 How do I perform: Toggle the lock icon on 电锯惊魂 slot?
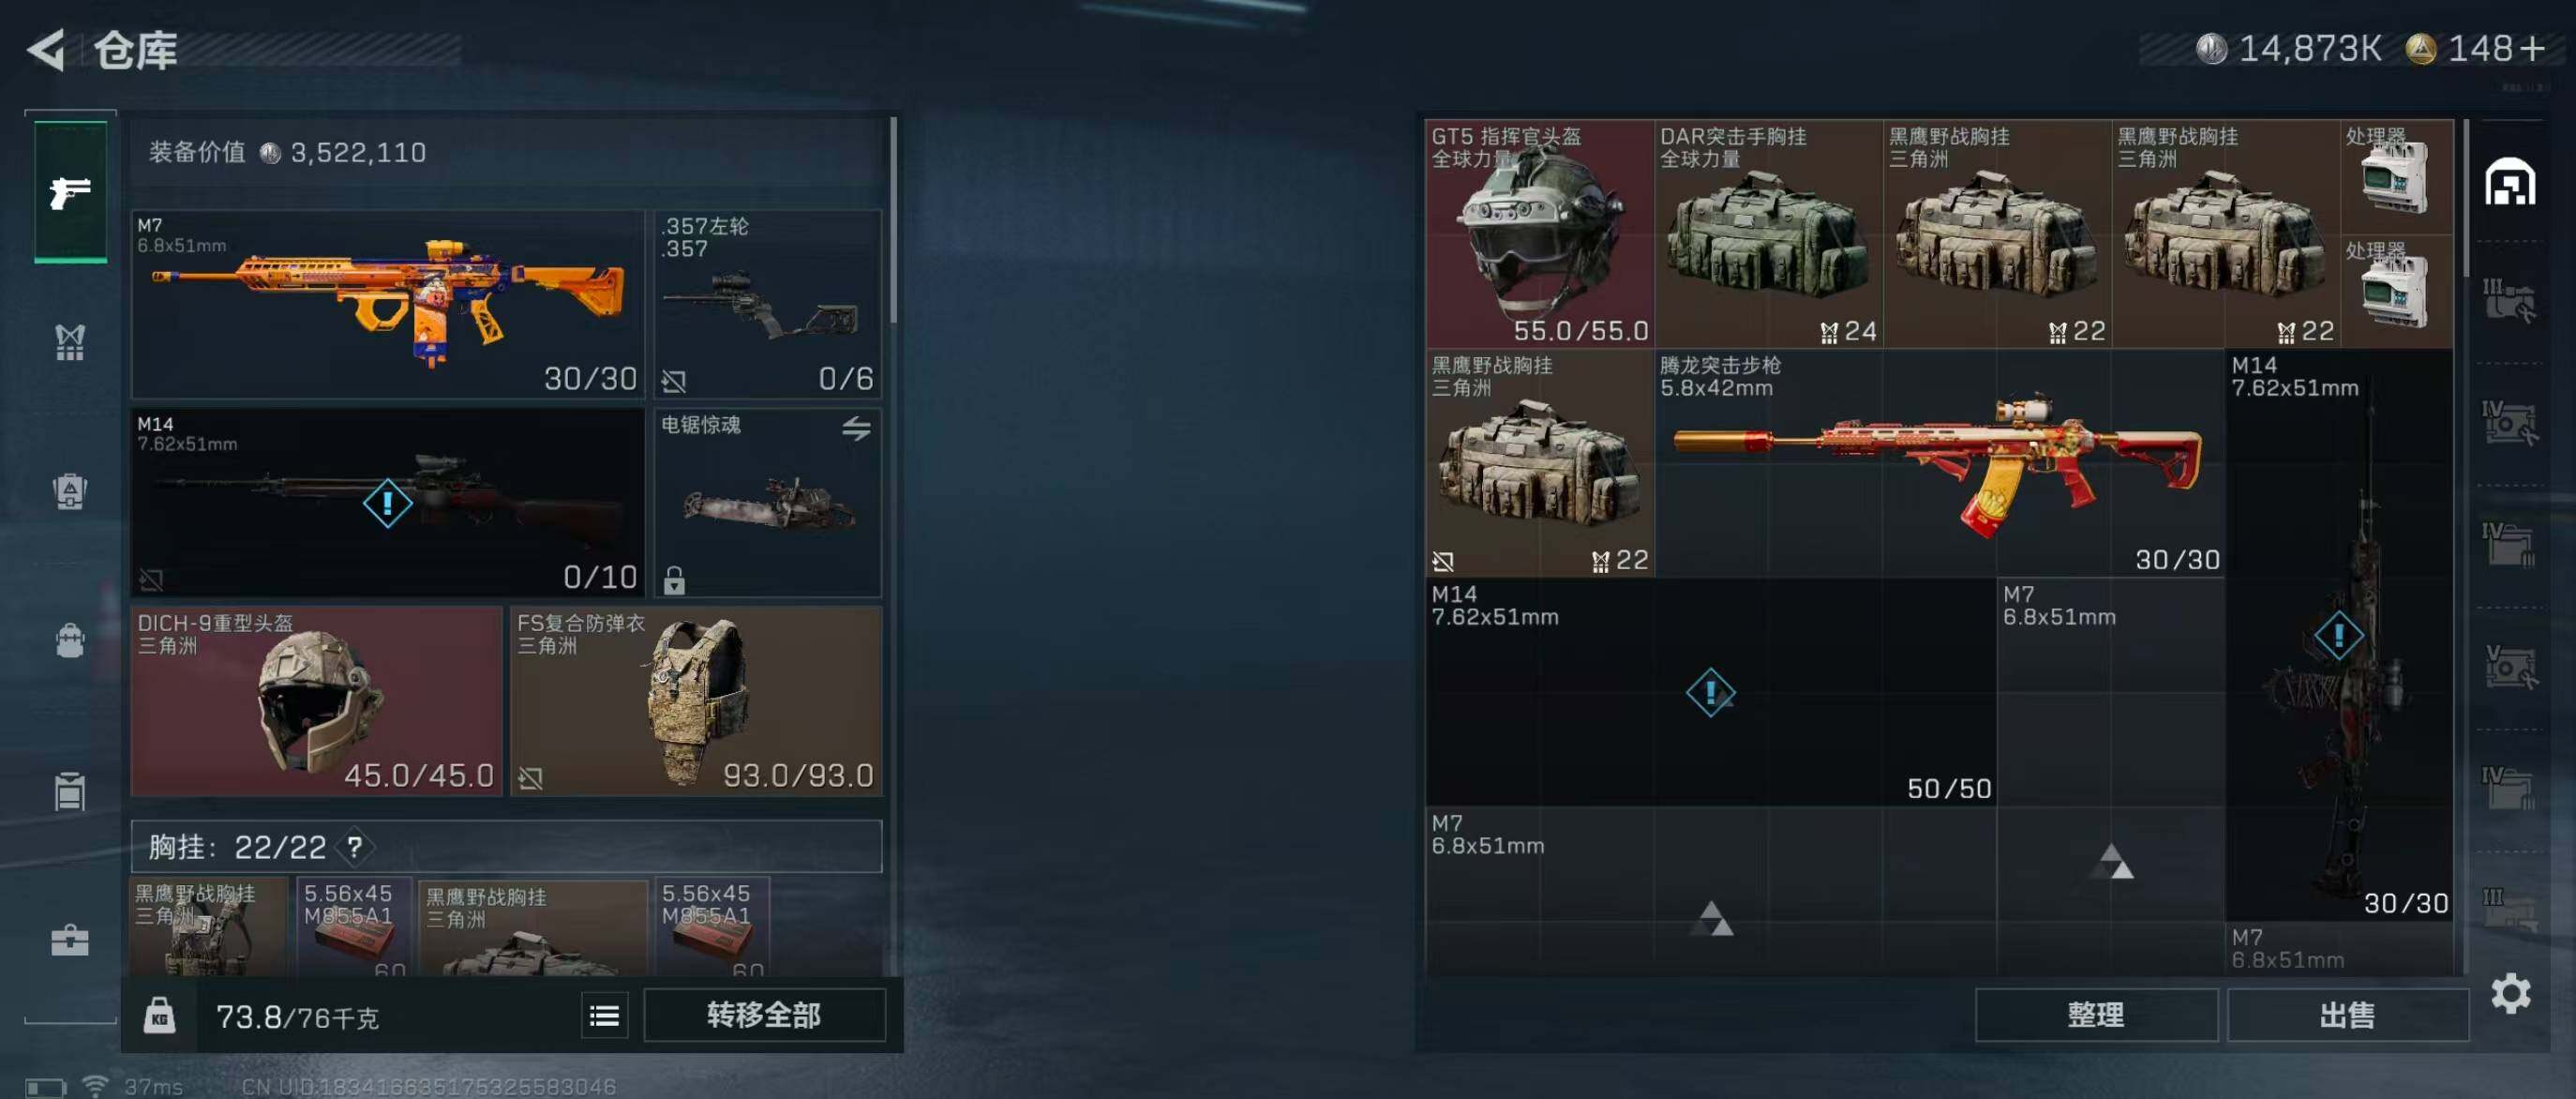(674, 580)
